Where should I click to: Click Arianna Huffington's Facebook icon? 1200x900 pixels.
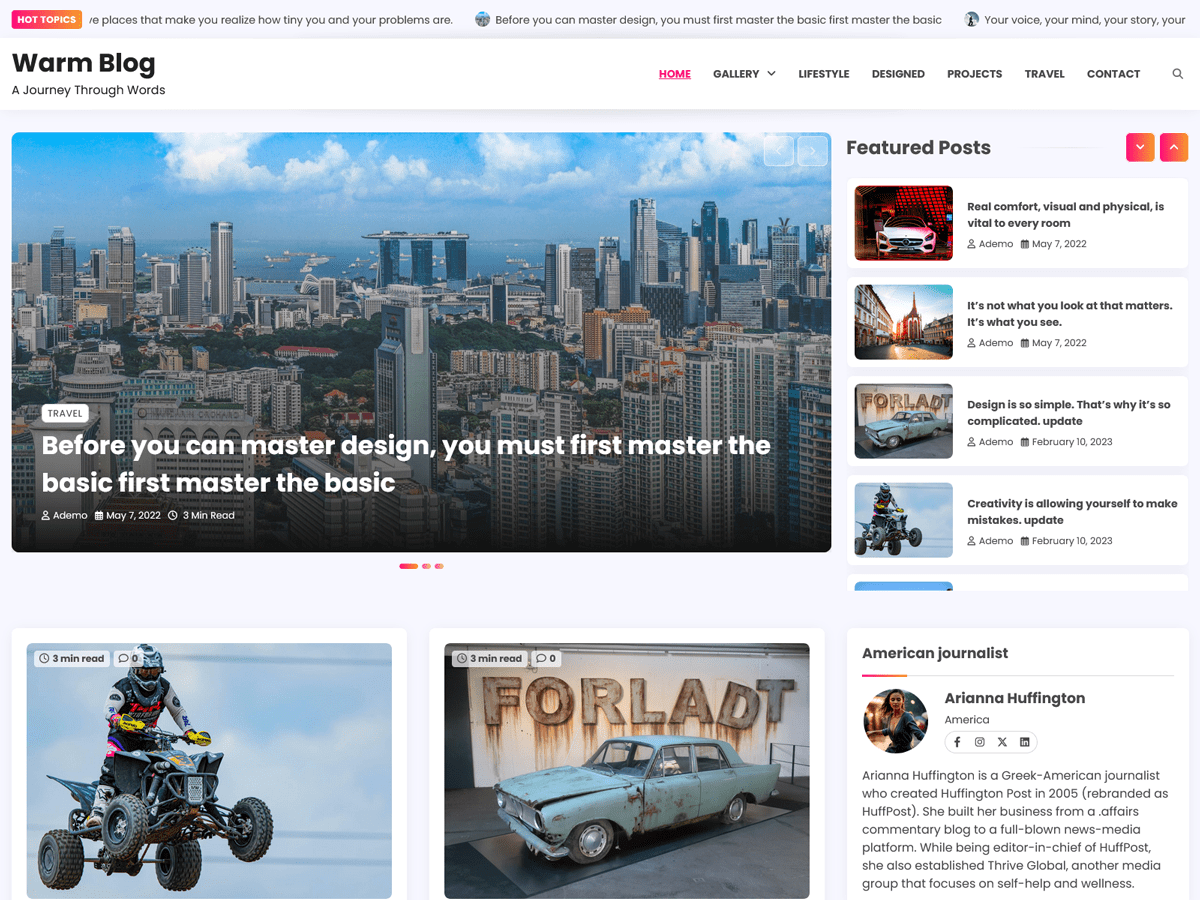(957, 742)
